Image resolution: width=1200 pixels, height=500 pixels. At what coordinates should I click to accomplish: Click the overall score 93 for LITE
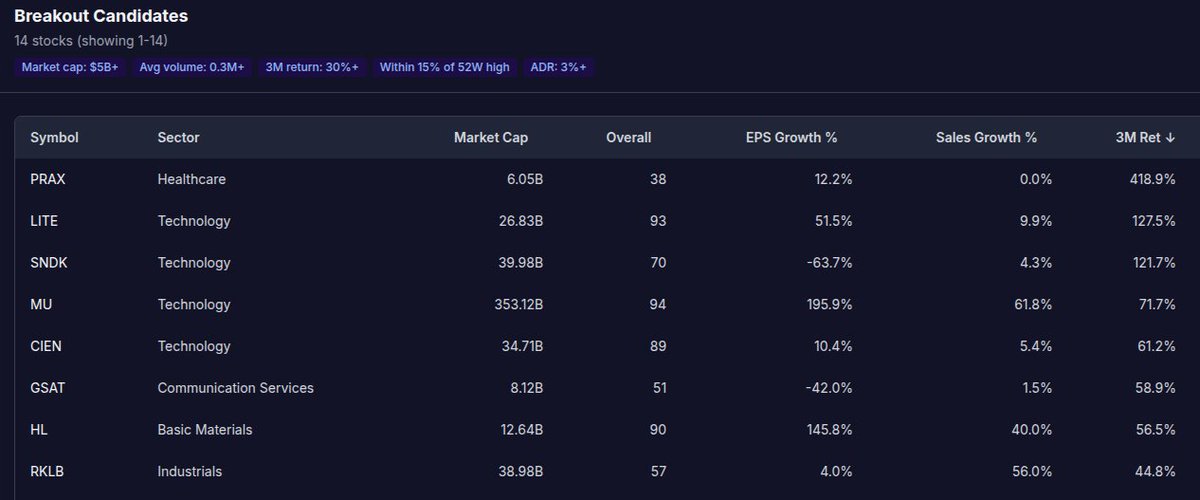click(x=658, y=221)
